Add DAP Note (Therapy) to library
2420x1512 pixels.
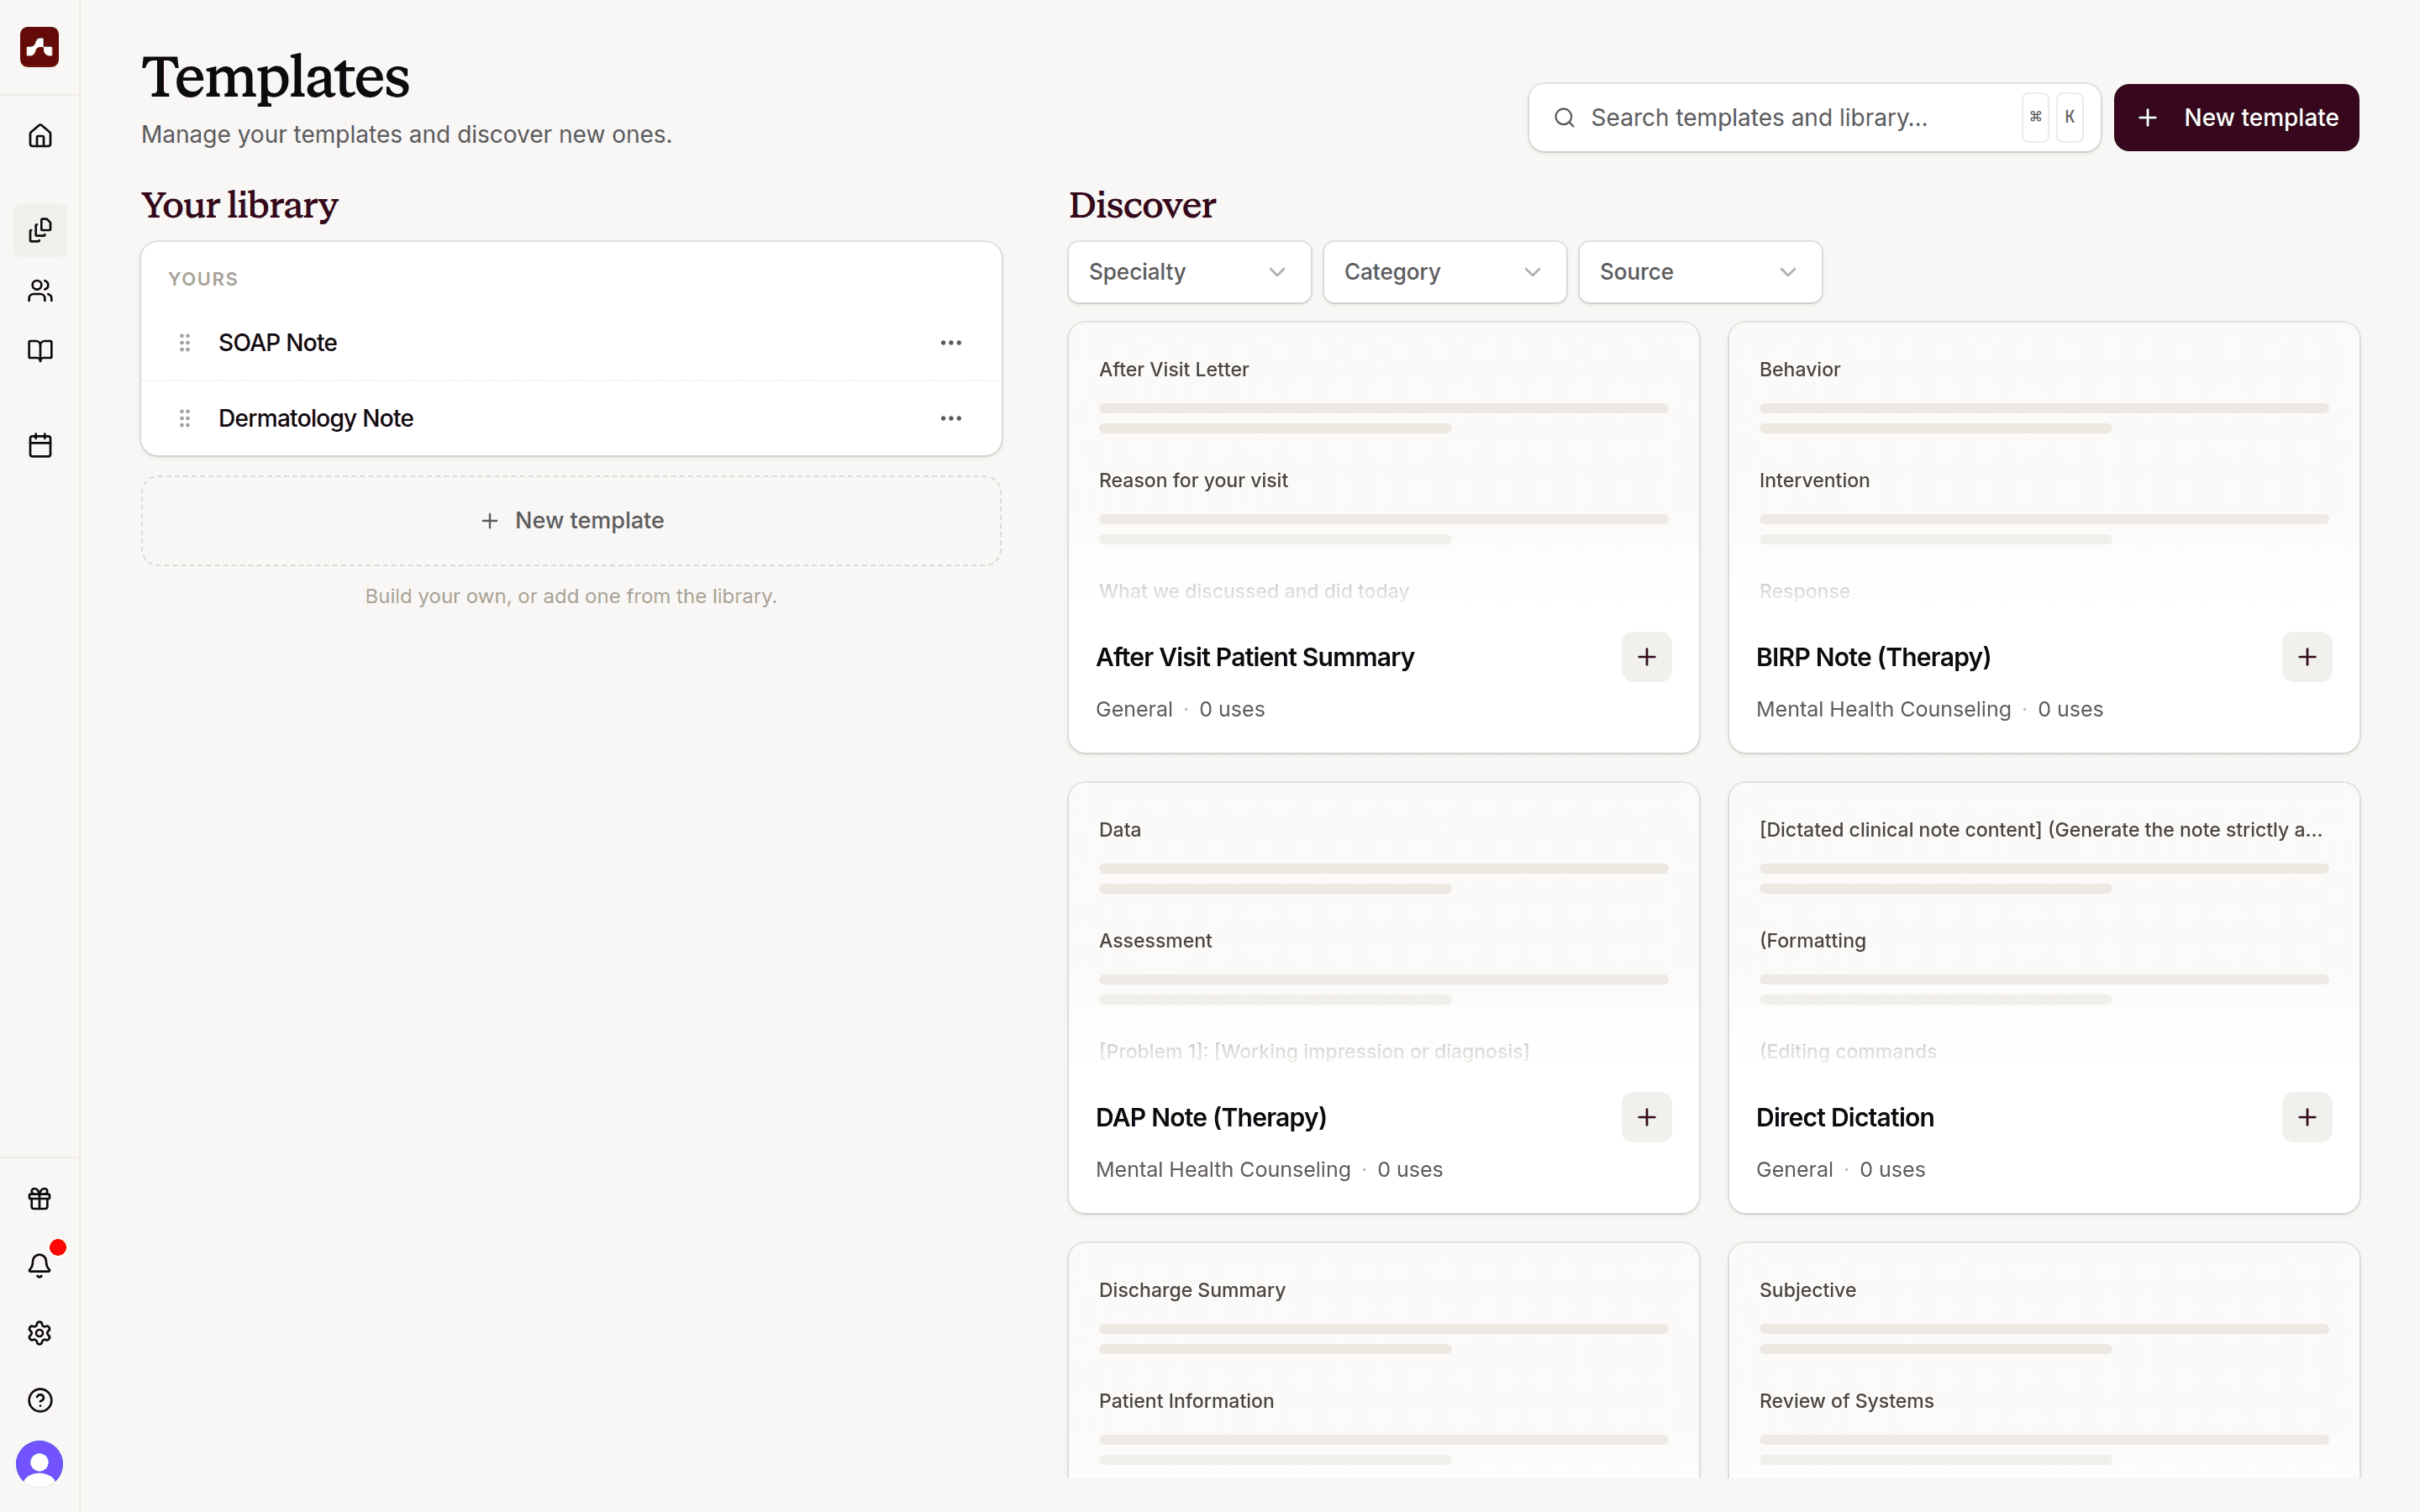click(1647, 1117)
